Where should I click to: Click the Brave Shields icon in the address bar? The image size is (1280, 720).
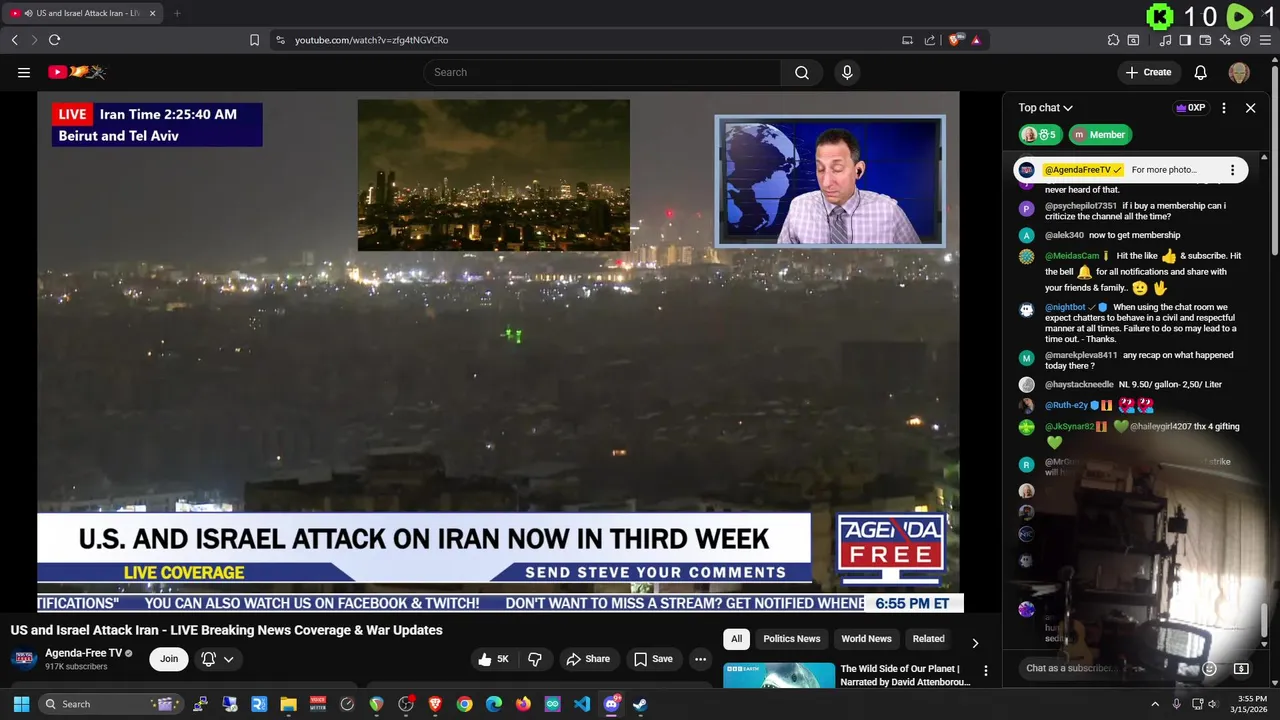[956, 40]
